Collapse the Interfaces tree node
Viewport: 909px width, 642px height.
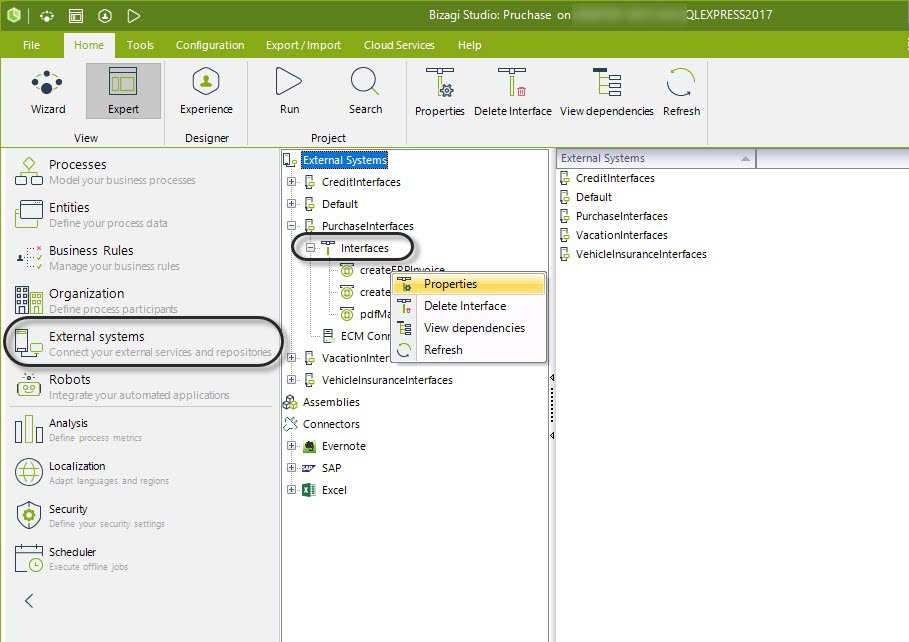click(x=310, y=248)
